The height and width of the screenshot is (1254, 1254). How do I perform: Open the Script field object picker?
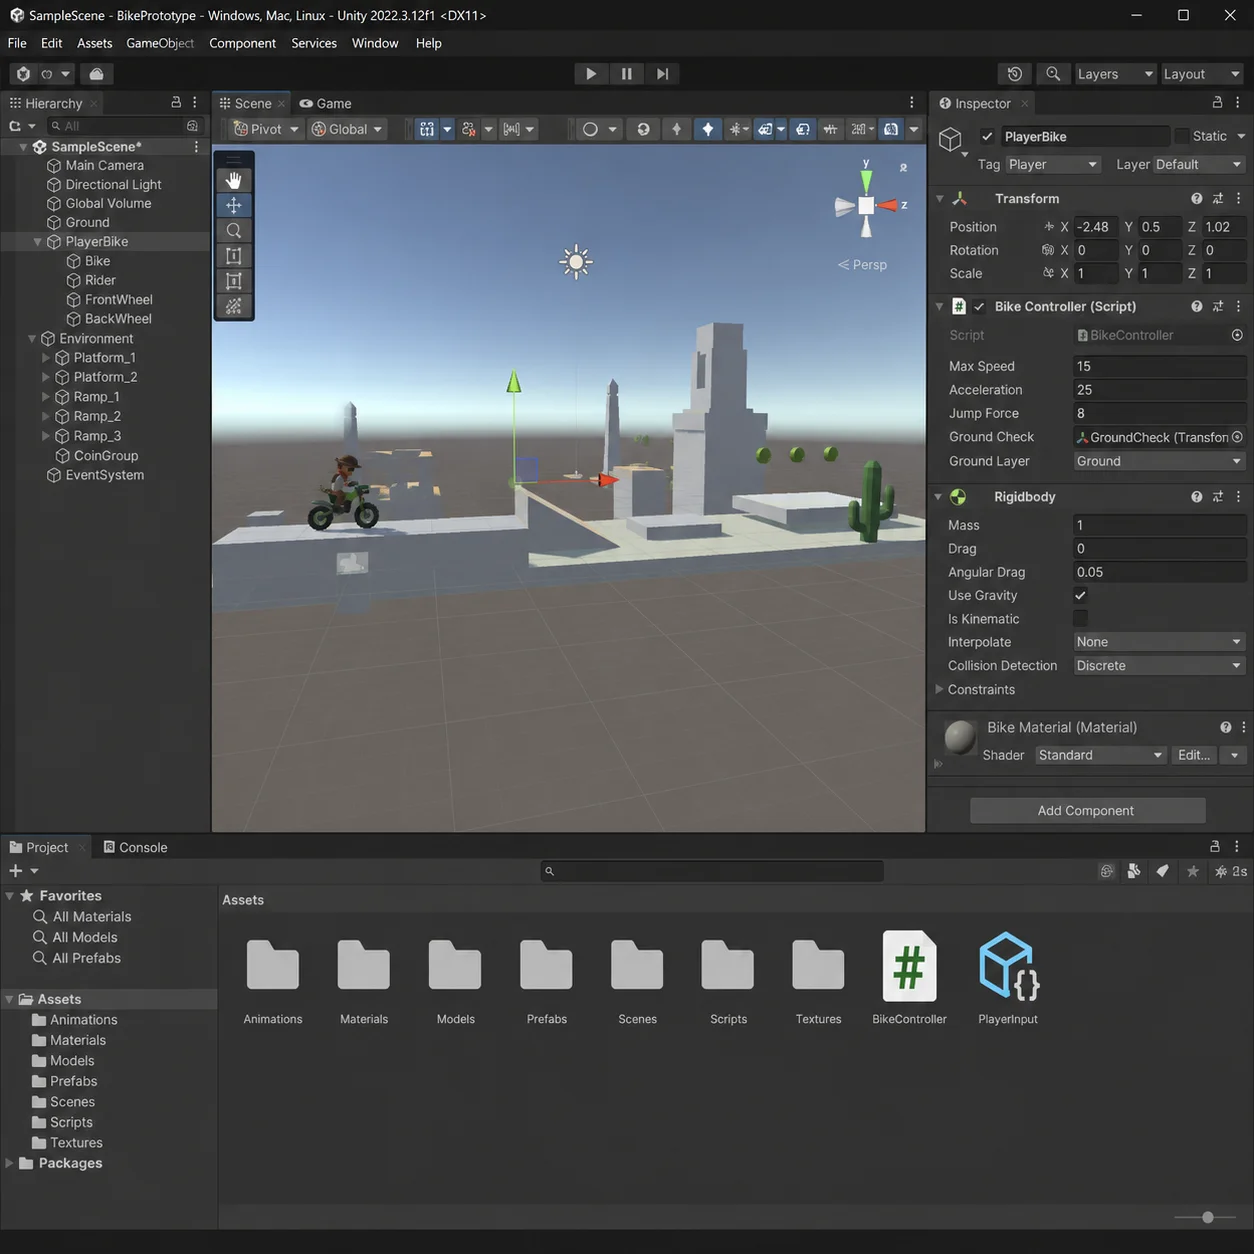(x=1237, y=335)
